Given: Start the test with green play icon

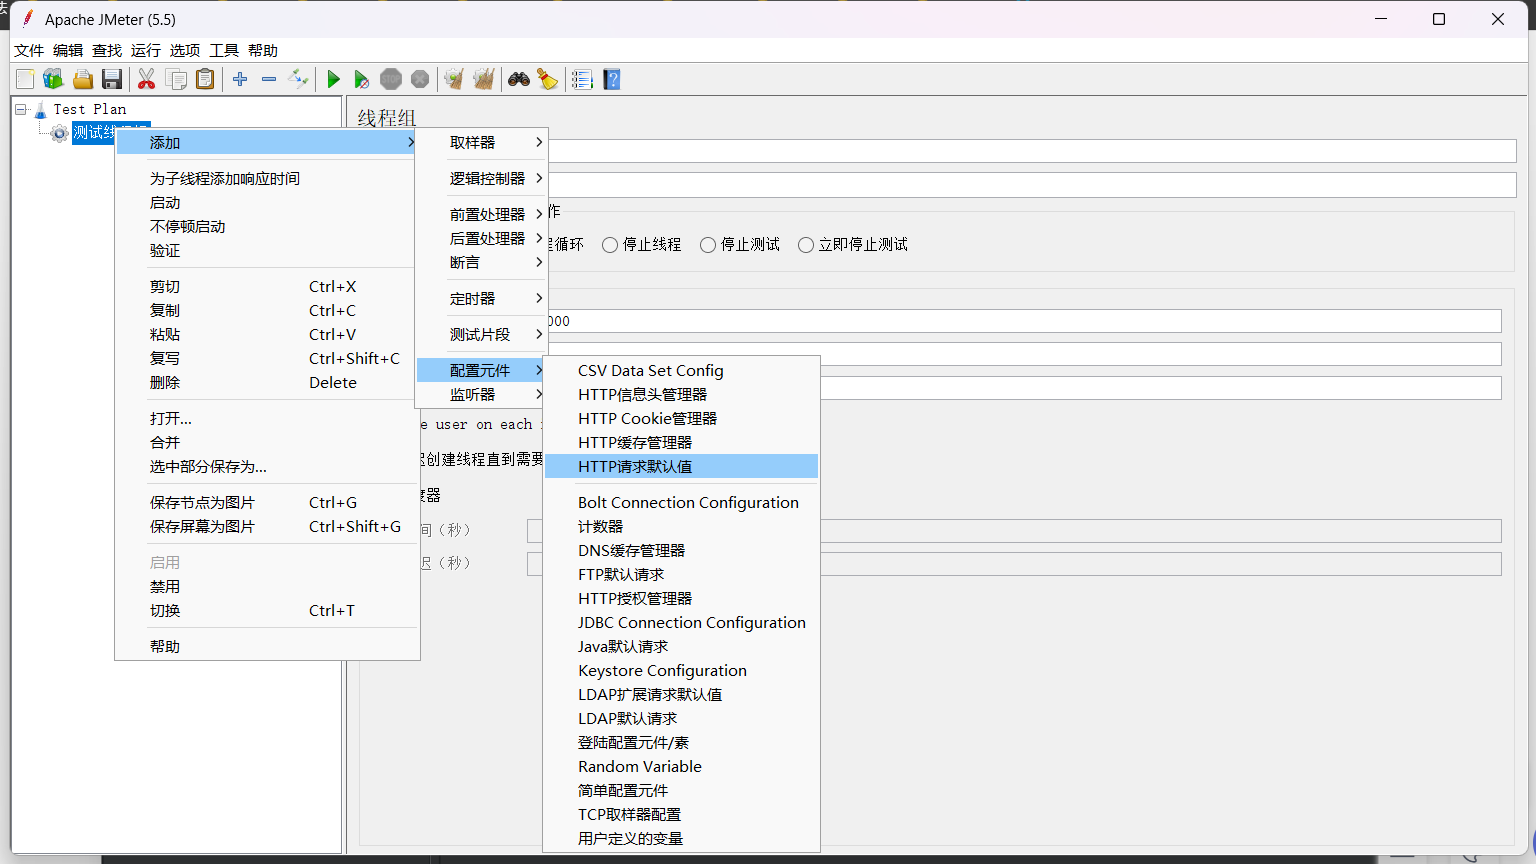Looking at the screenshot, I should [x=334, y=79].
